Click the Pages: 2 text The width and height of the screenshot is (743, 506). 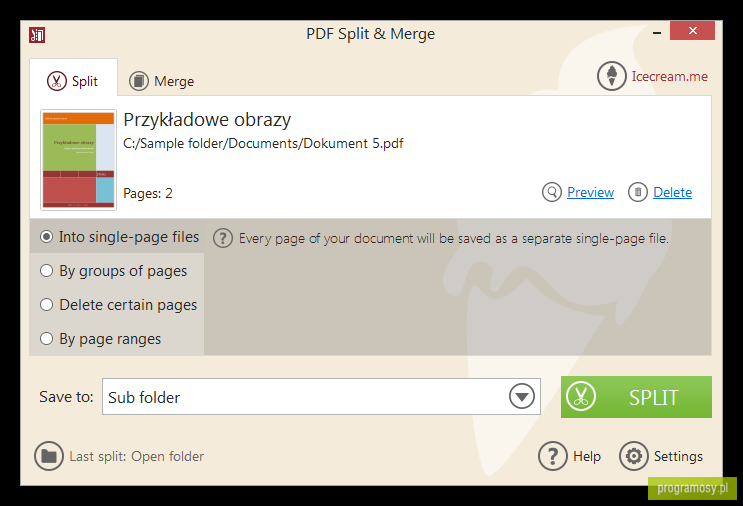click(147, 193)
